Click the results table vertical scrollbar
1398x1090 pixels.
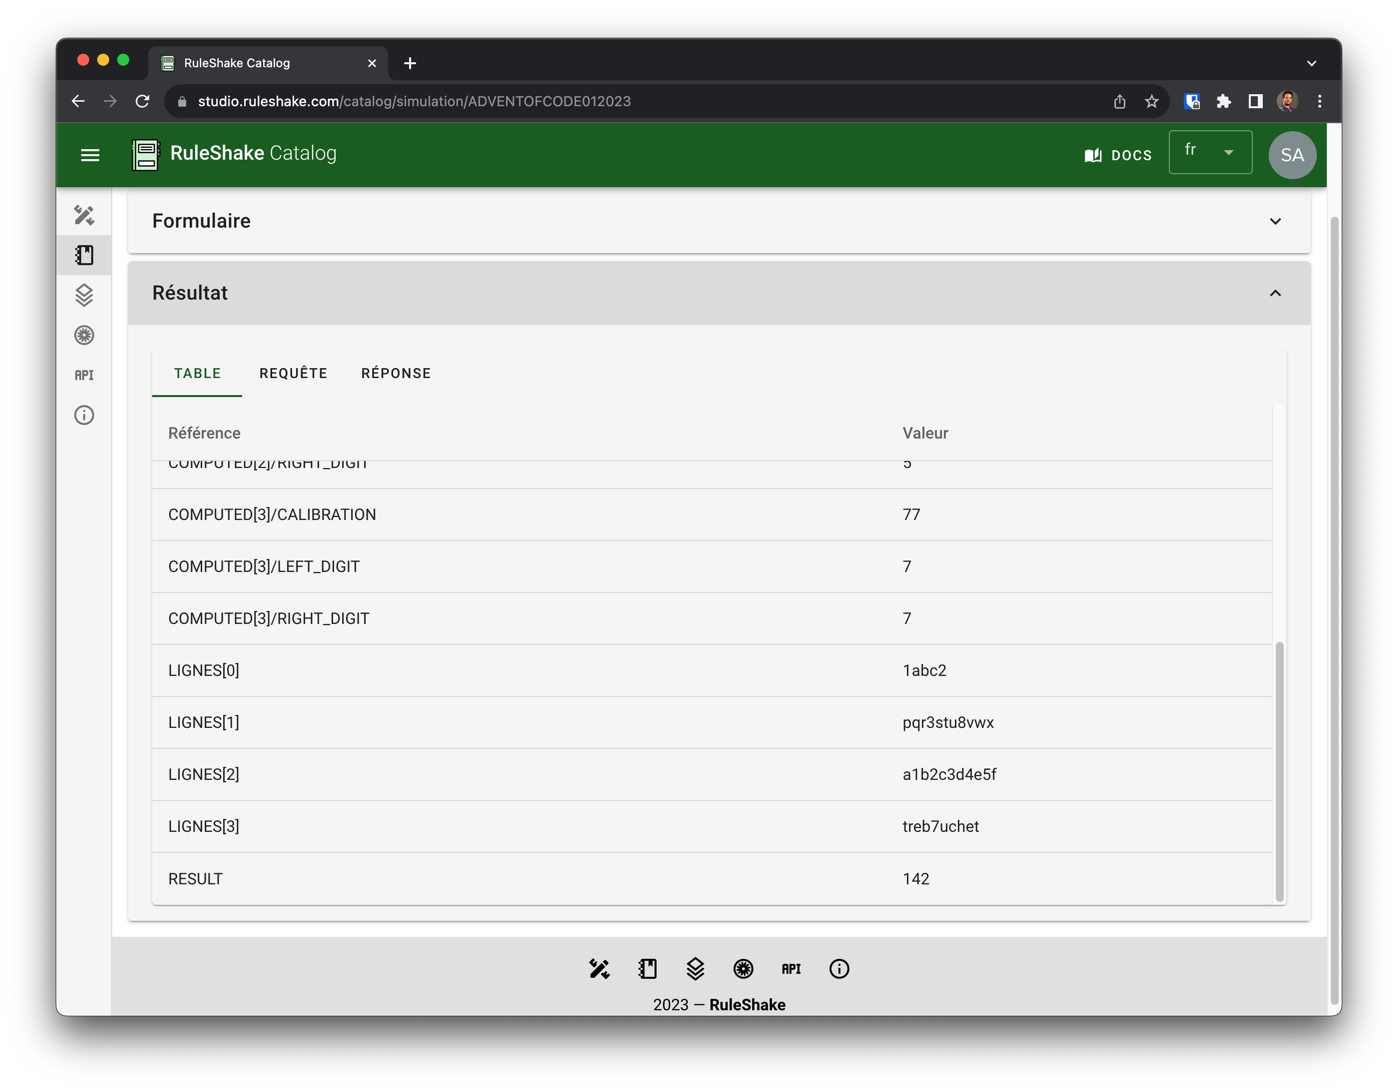[1279, 770]
